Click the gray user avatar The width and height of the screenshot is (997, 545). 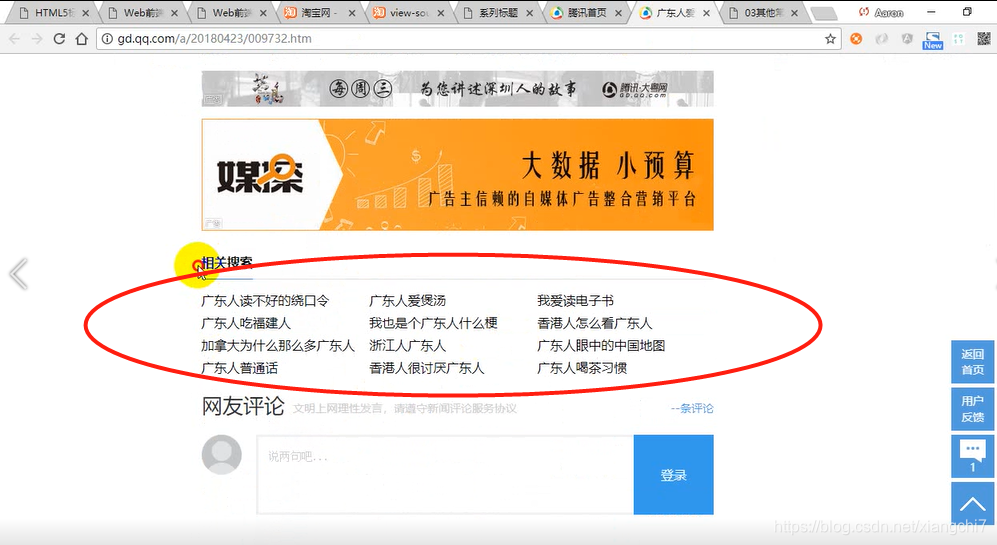tap(221, 455)
